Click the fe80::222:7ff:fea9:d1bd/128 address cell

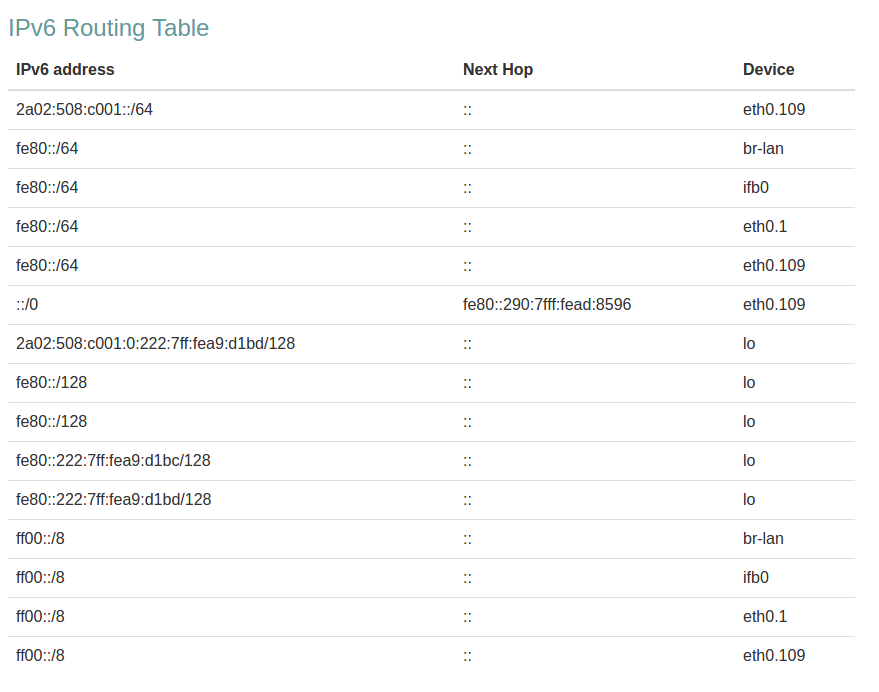(113, 499)
